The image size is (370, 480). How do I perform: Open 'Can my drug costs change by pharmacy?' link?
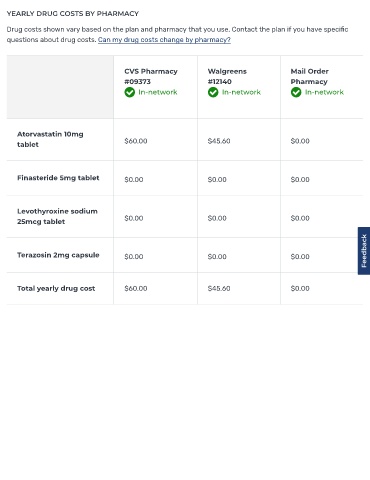tap(164, 40)
